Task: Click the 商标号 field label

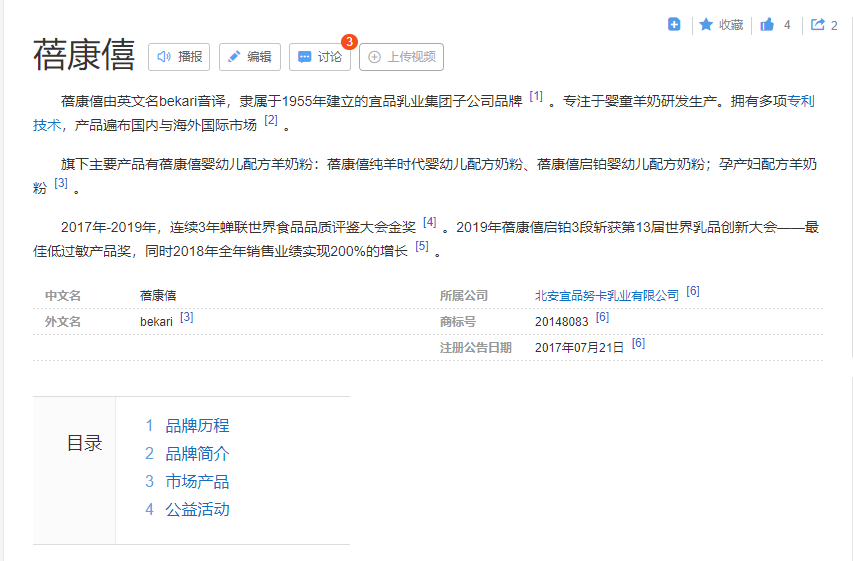Action: click(x=458, y=322)
